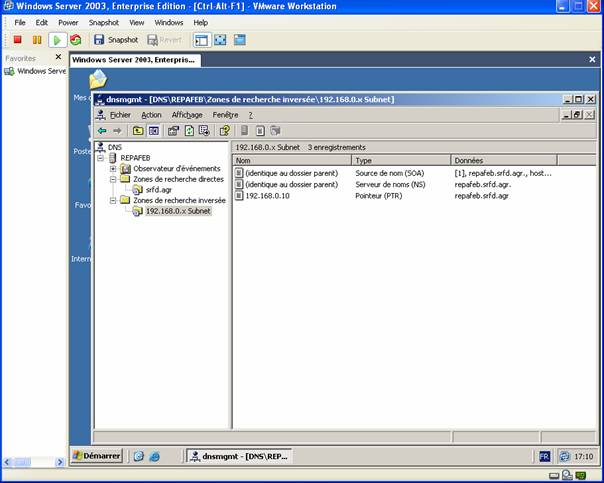
Task: Open Help via the question-mark toolbar icon
Action: 225,131
